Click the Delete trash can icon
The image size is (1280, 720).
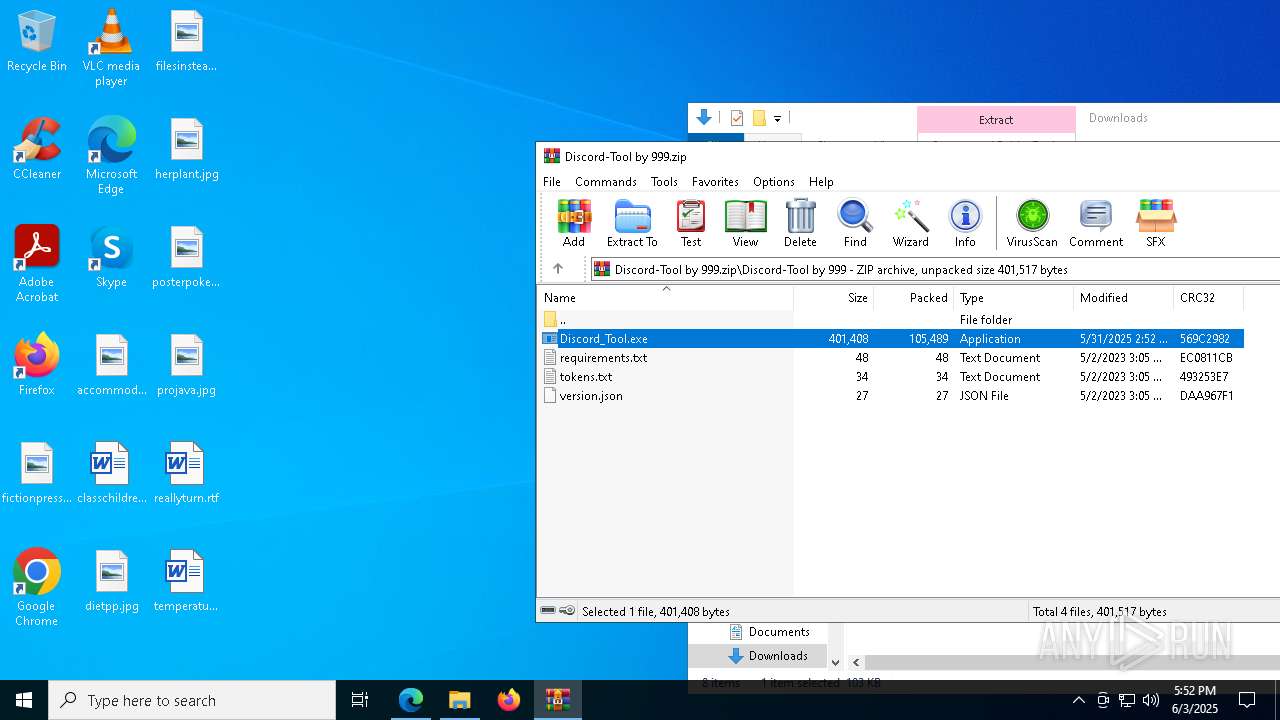point(800,223)
